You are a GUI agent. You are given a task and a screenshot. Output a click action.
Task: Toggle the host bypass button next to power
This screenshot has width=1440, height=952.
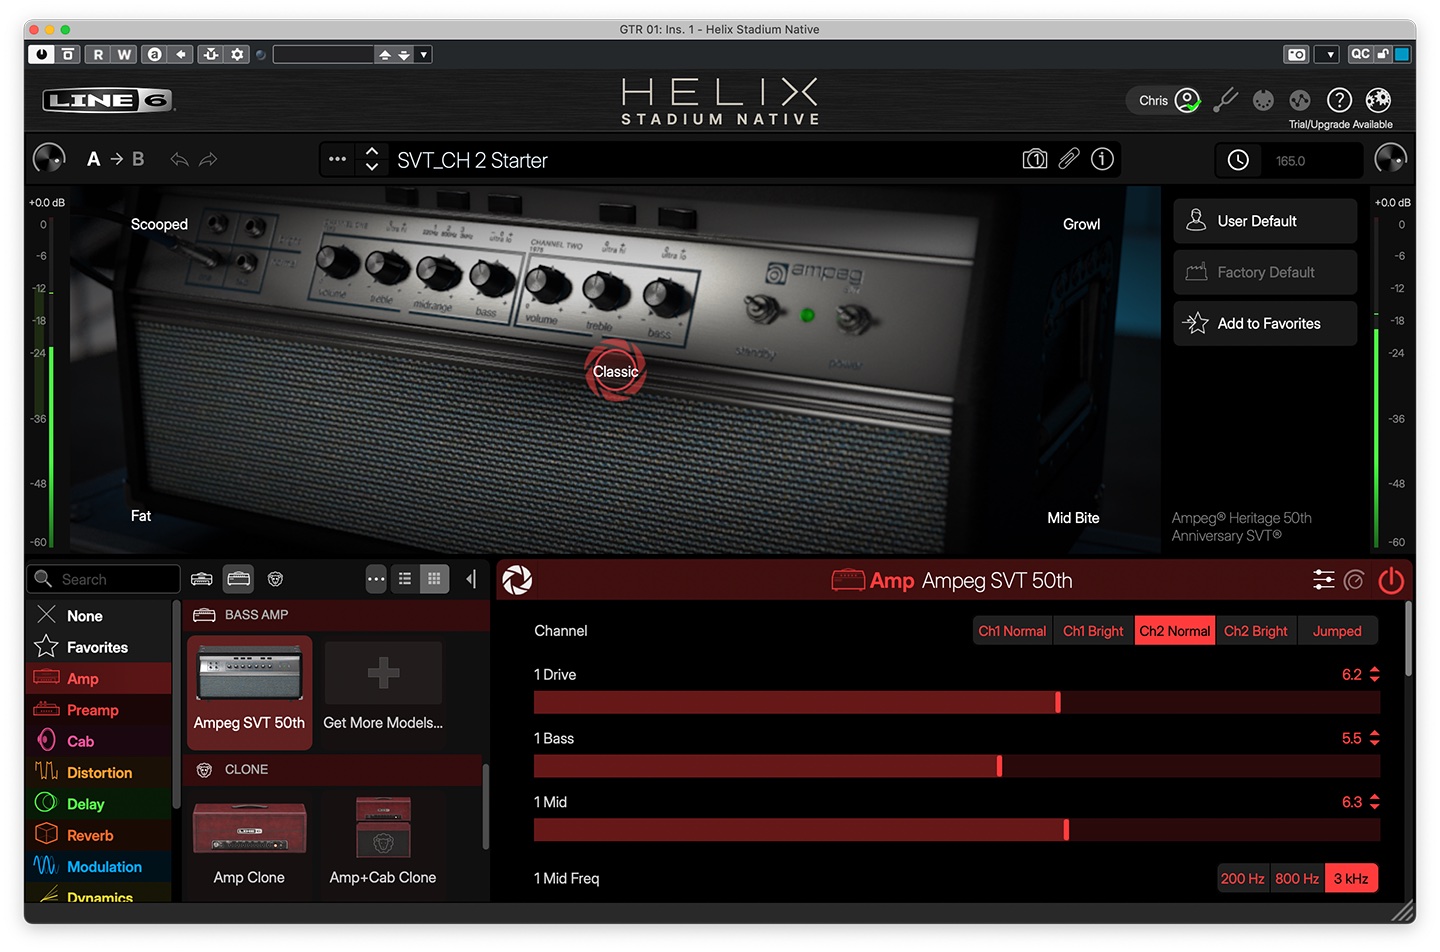(68, 54)
